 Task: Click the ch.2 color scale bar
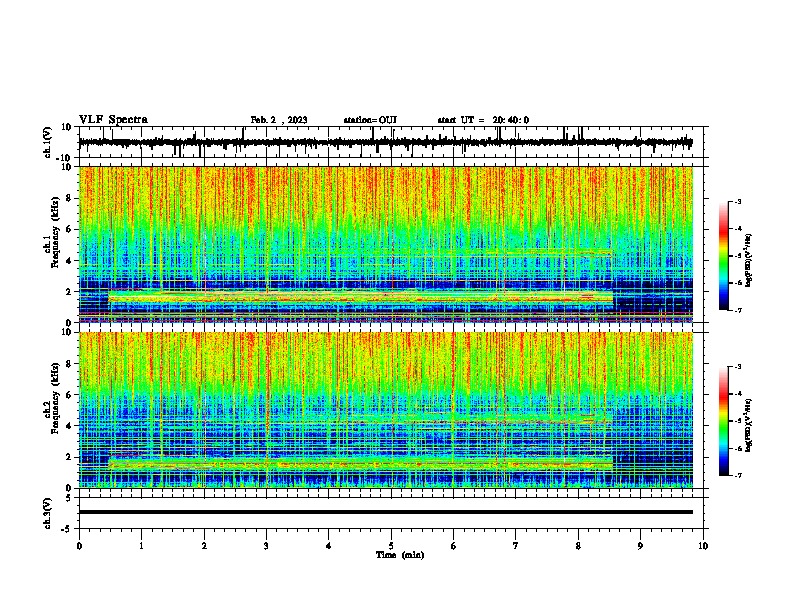pyautogui.click(x=724, y=421)
